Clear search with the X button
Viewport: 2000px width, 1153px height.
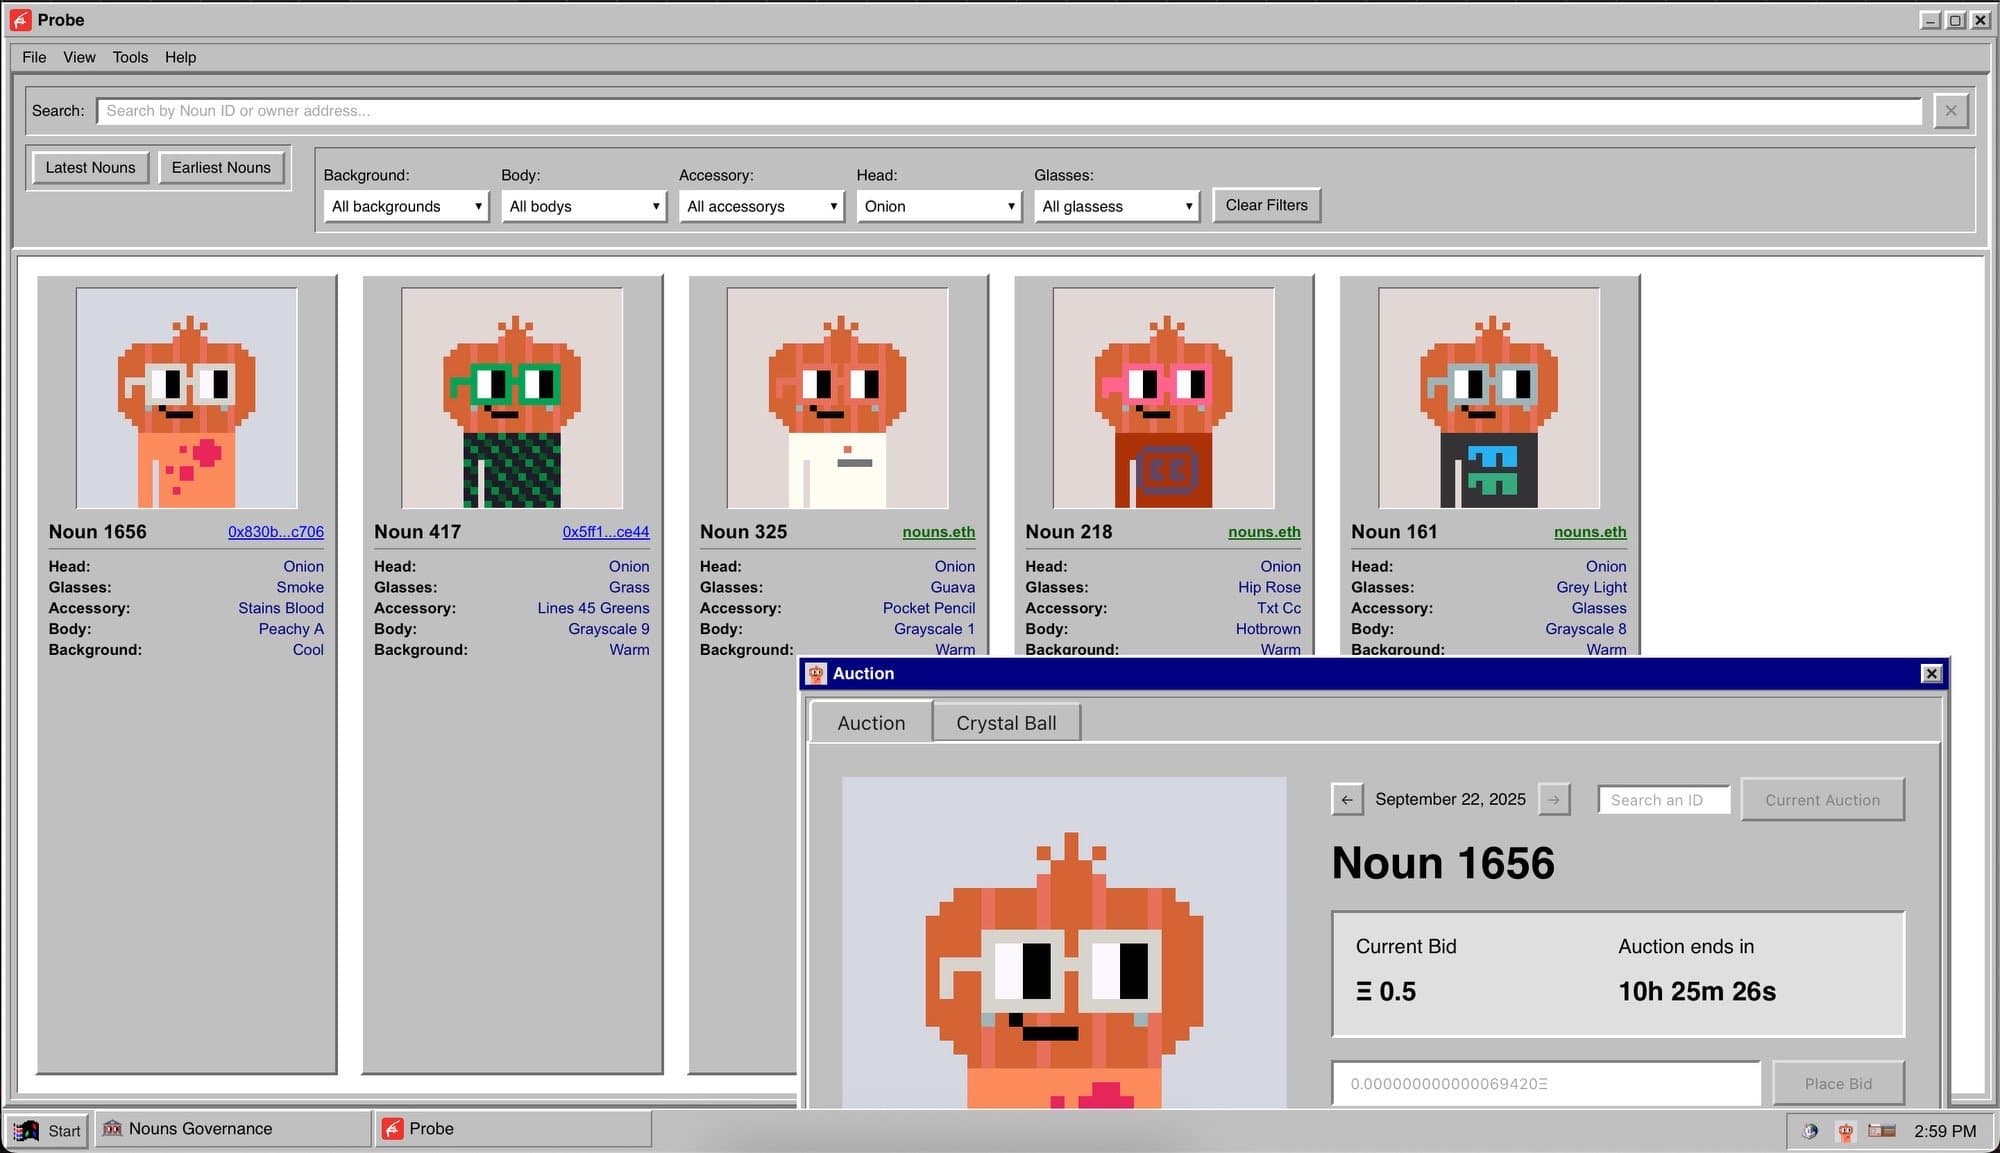coord(1950,111)
